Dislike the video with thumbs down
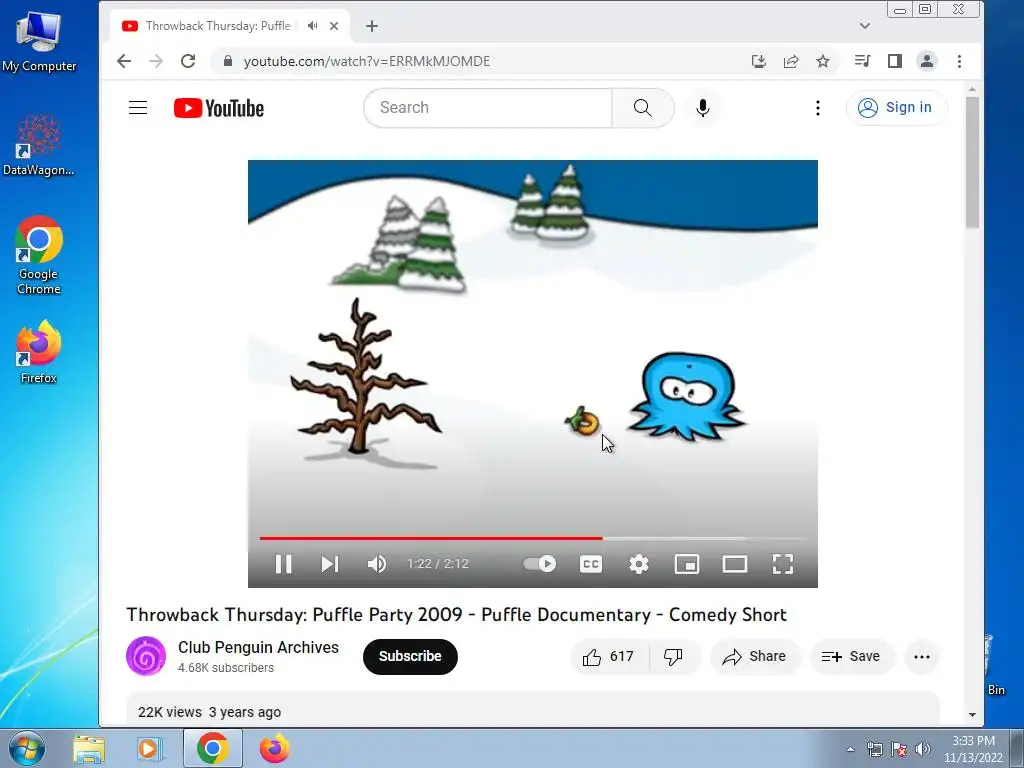The image size is (1024, 768). click(x=673, y=656)
